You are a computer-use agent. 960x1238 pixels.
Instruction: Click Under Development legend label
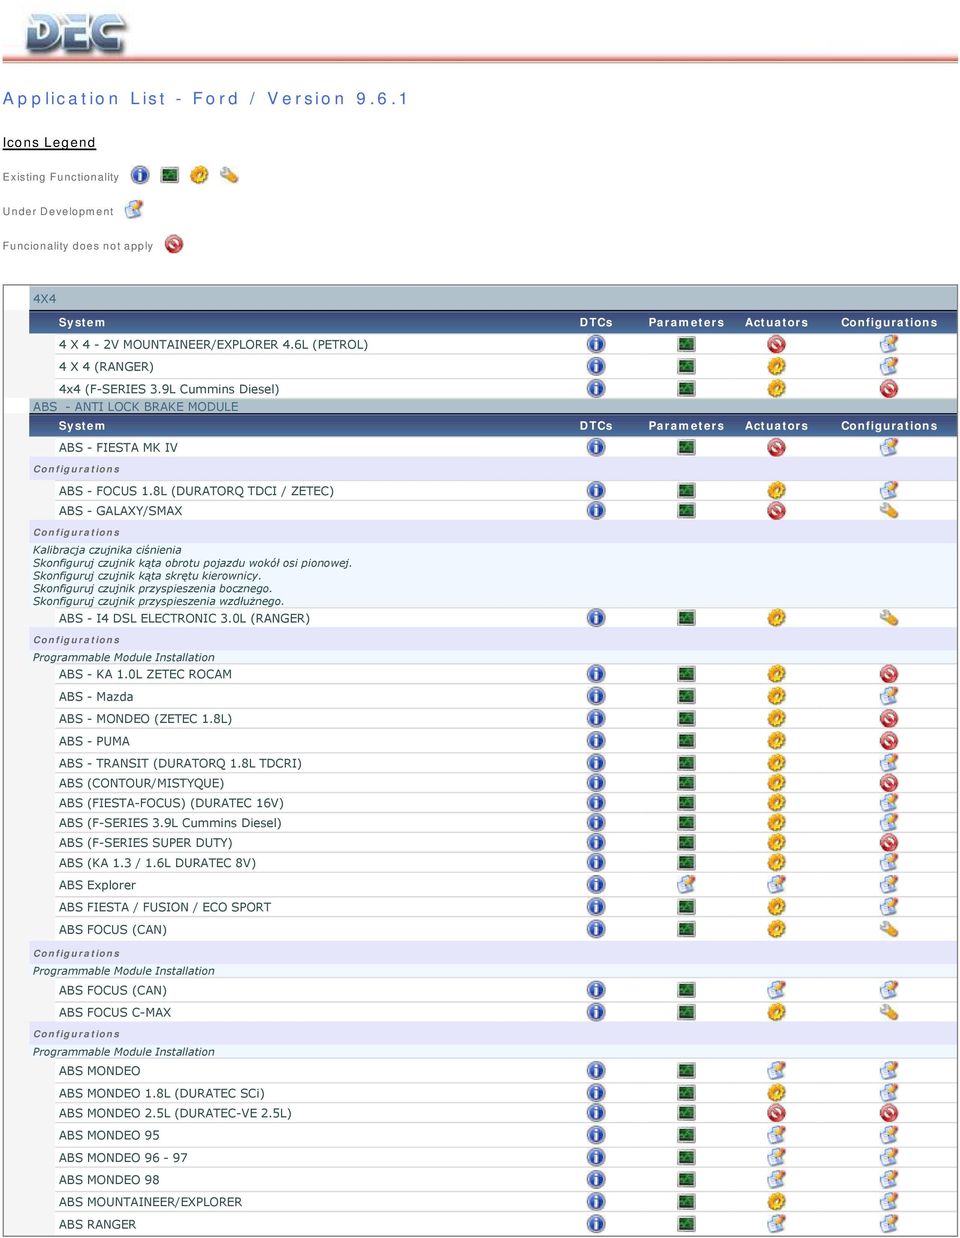(x=58, y=212)
